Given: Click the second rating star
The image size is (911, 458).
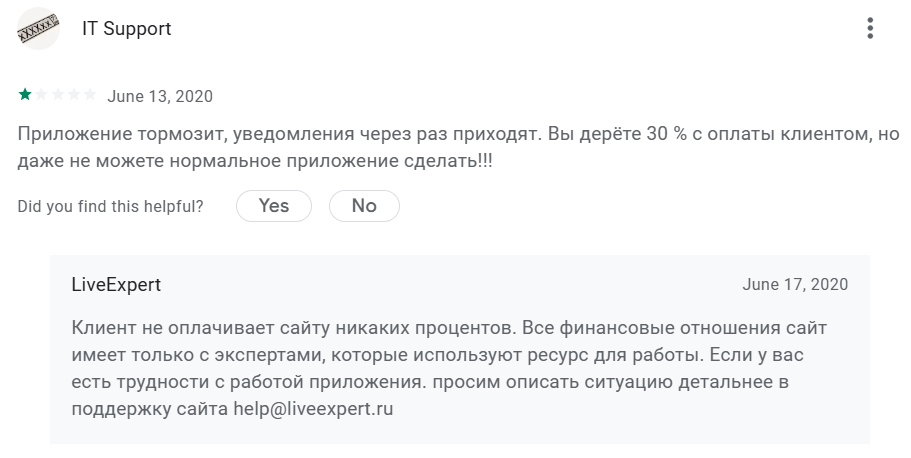Looking at the screenshot, I should pyautogui.click(x=41, y=95).
